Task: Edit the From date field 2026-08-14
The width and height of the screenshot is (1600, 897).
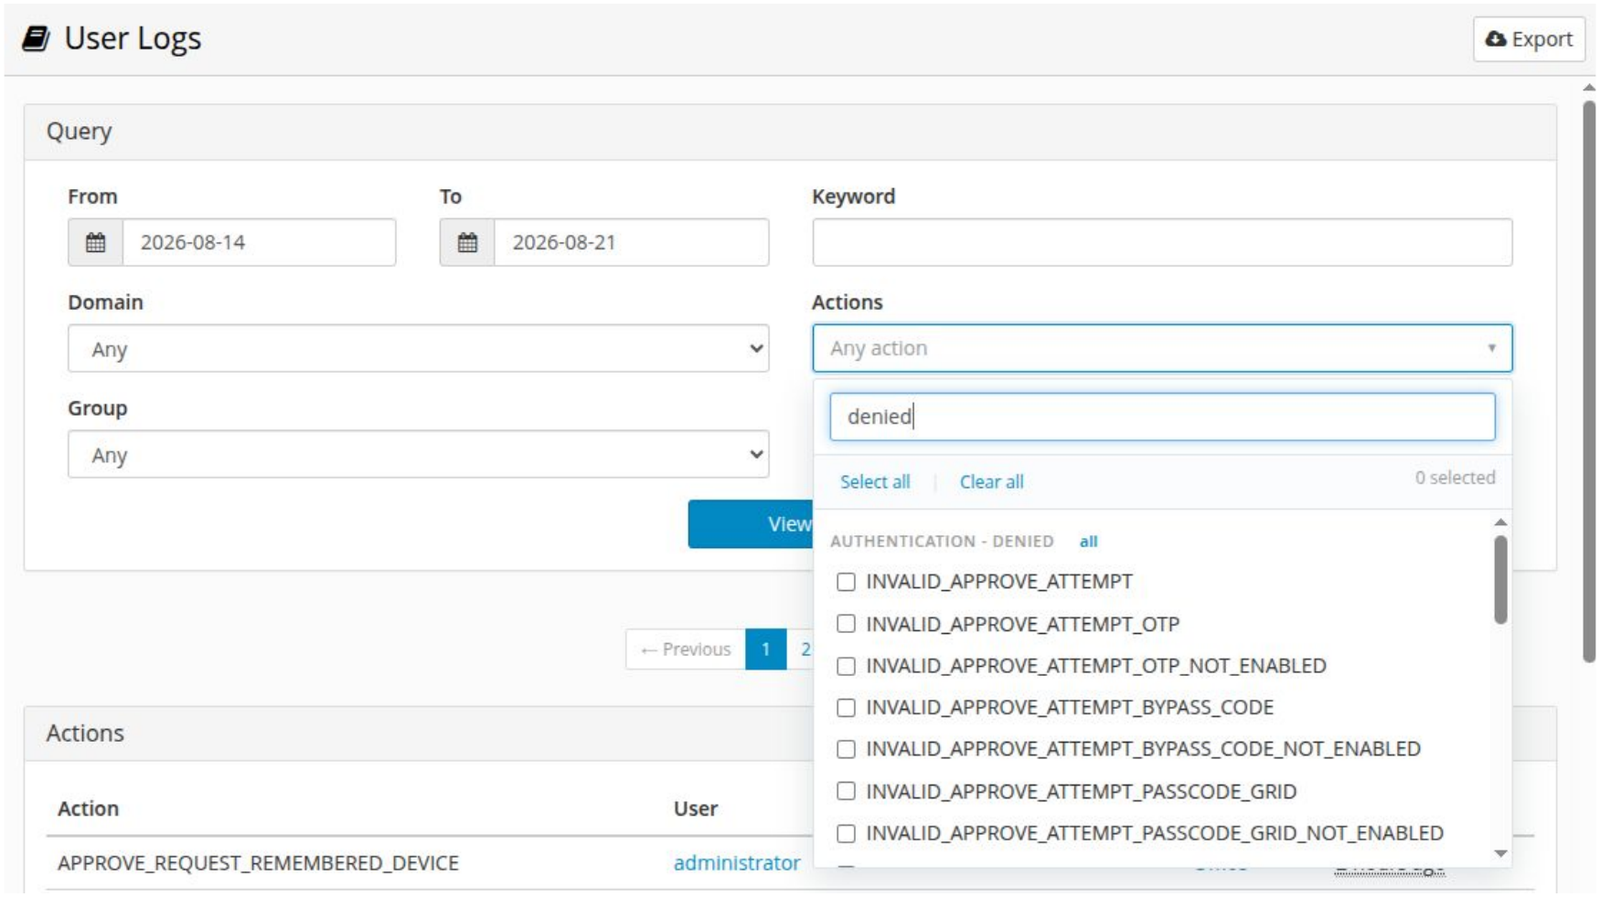Action: [259, 242]
